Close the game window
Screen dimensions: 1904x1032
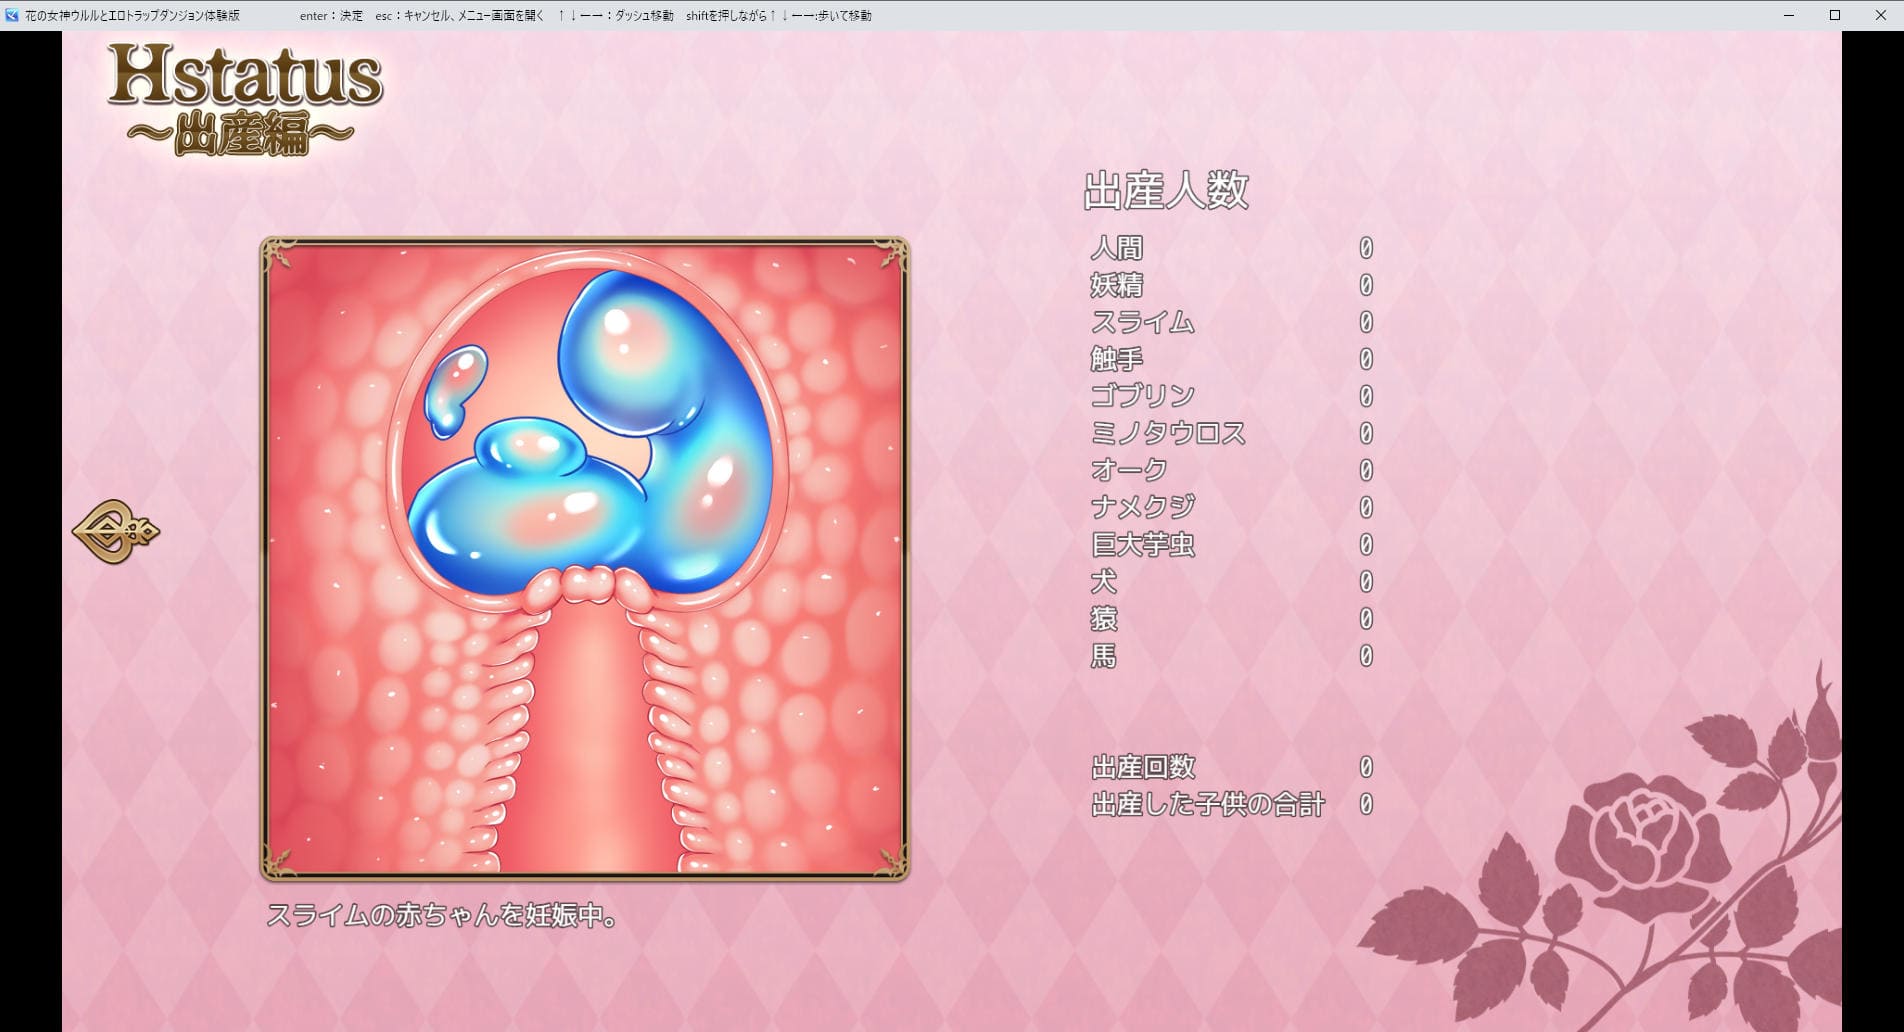pyautogui.click(x=1880, y=15)
